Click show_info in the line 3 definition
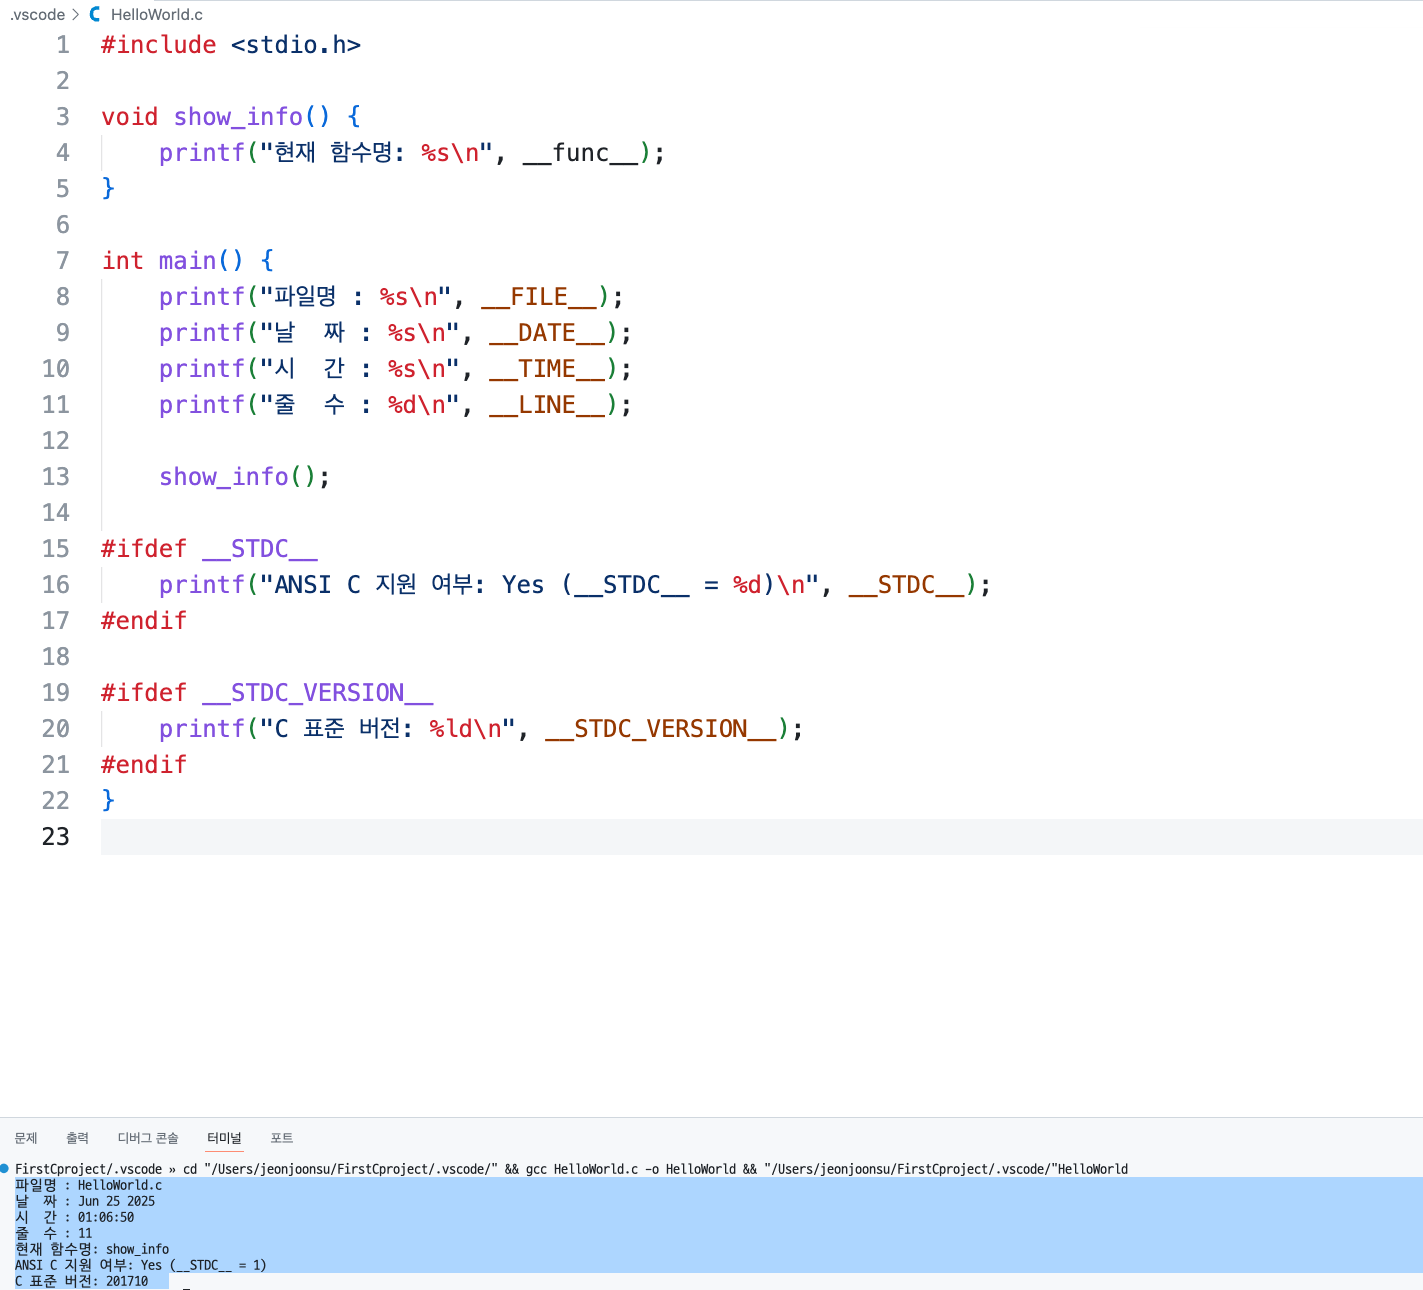The height and width of the screenshot is (1290, 1423). click(x=238, y=117)
